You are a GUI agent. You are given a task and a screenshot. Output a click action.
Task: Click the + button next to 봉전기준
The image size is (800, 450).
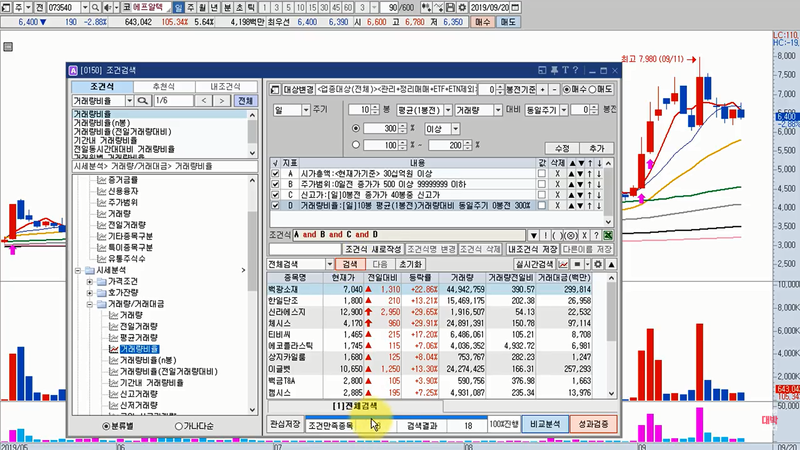pyautogui.click(x=542, y=89)
